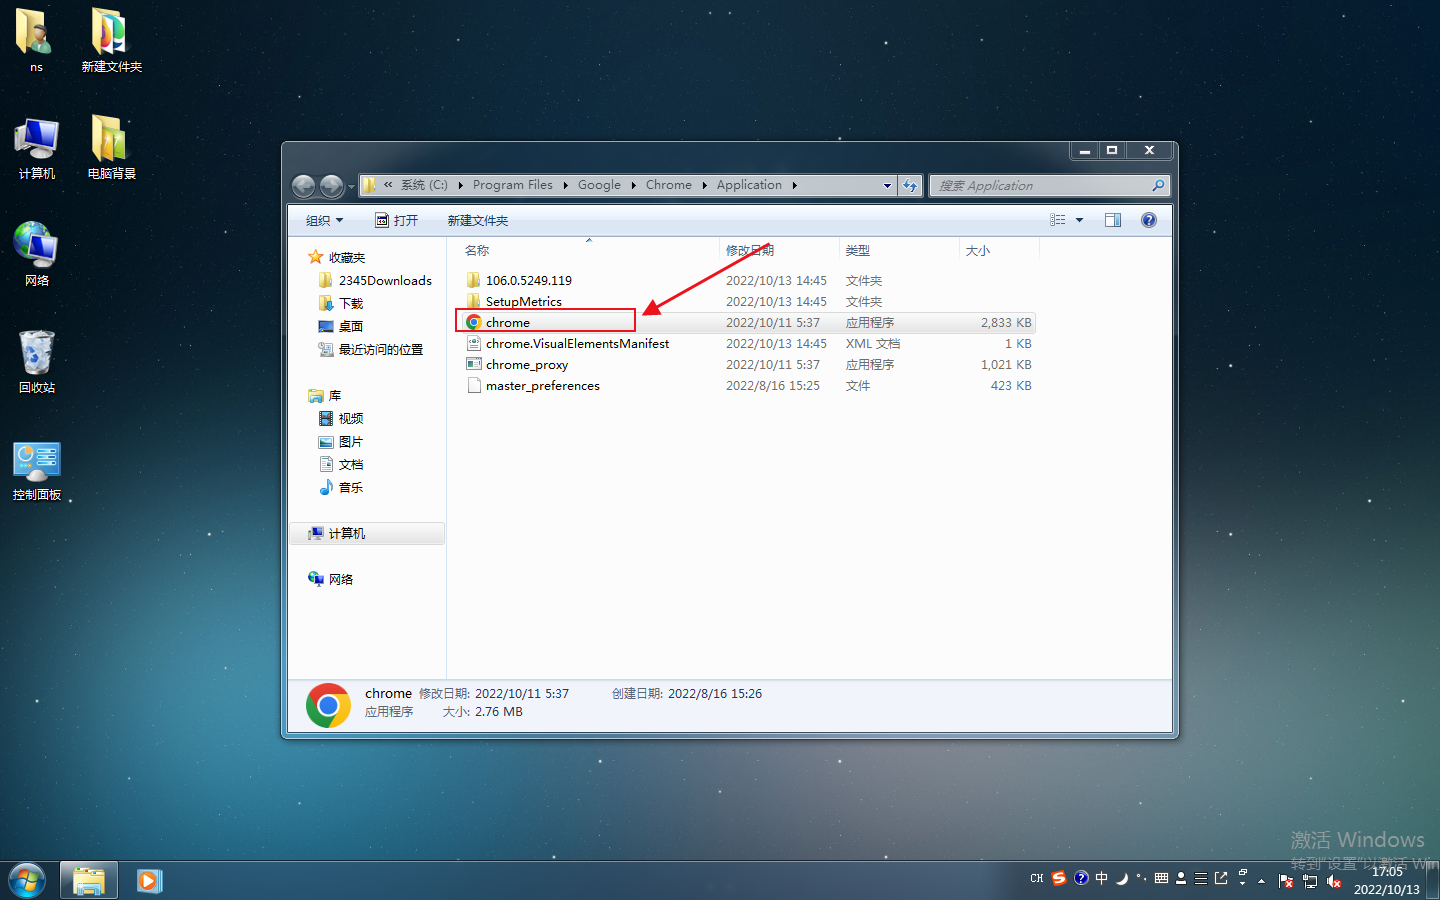Screen dimensions: 1440x900
Task: Select the chrome_proxy application icon
Action: click(474, 364)
